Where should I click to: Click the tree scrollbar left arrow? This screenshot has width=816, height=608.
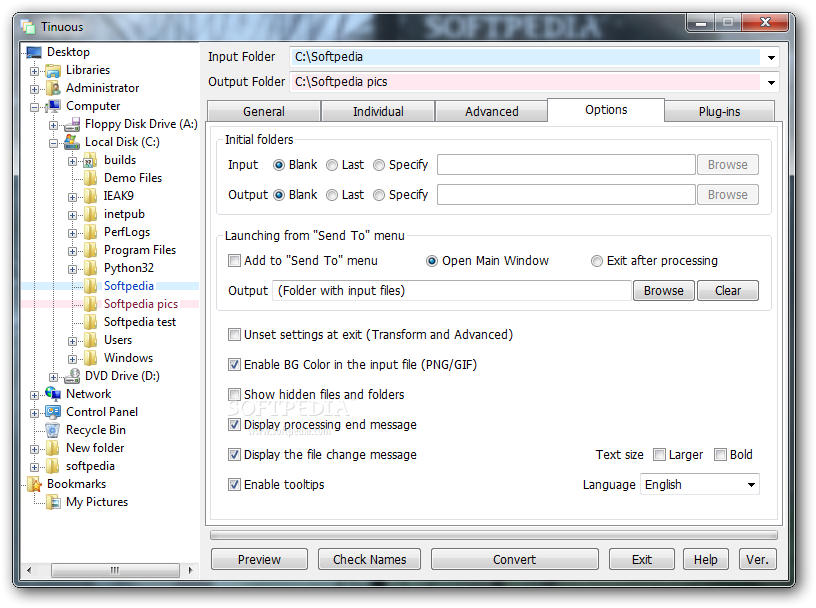click(29, 571)
